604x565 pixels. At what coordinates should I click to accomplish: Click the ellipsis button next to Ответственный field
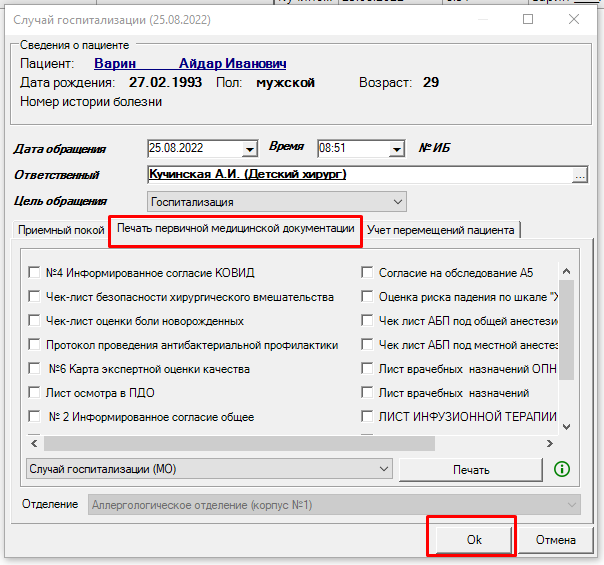tap(578, 176)
